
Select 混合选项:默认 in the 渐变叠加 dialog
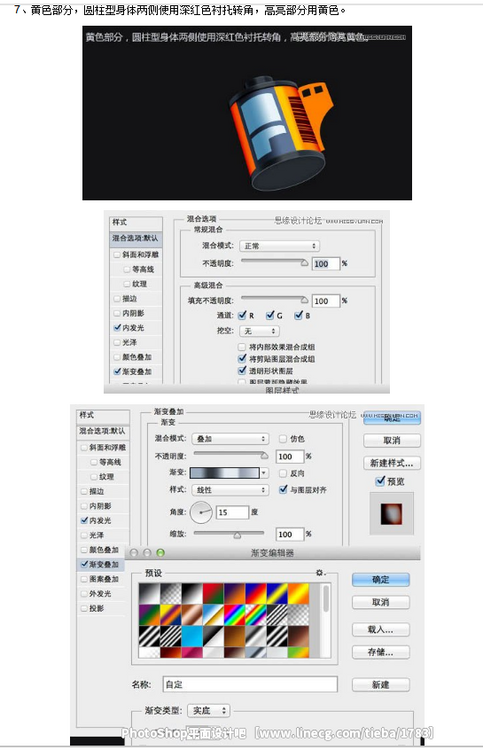(102, 431)
